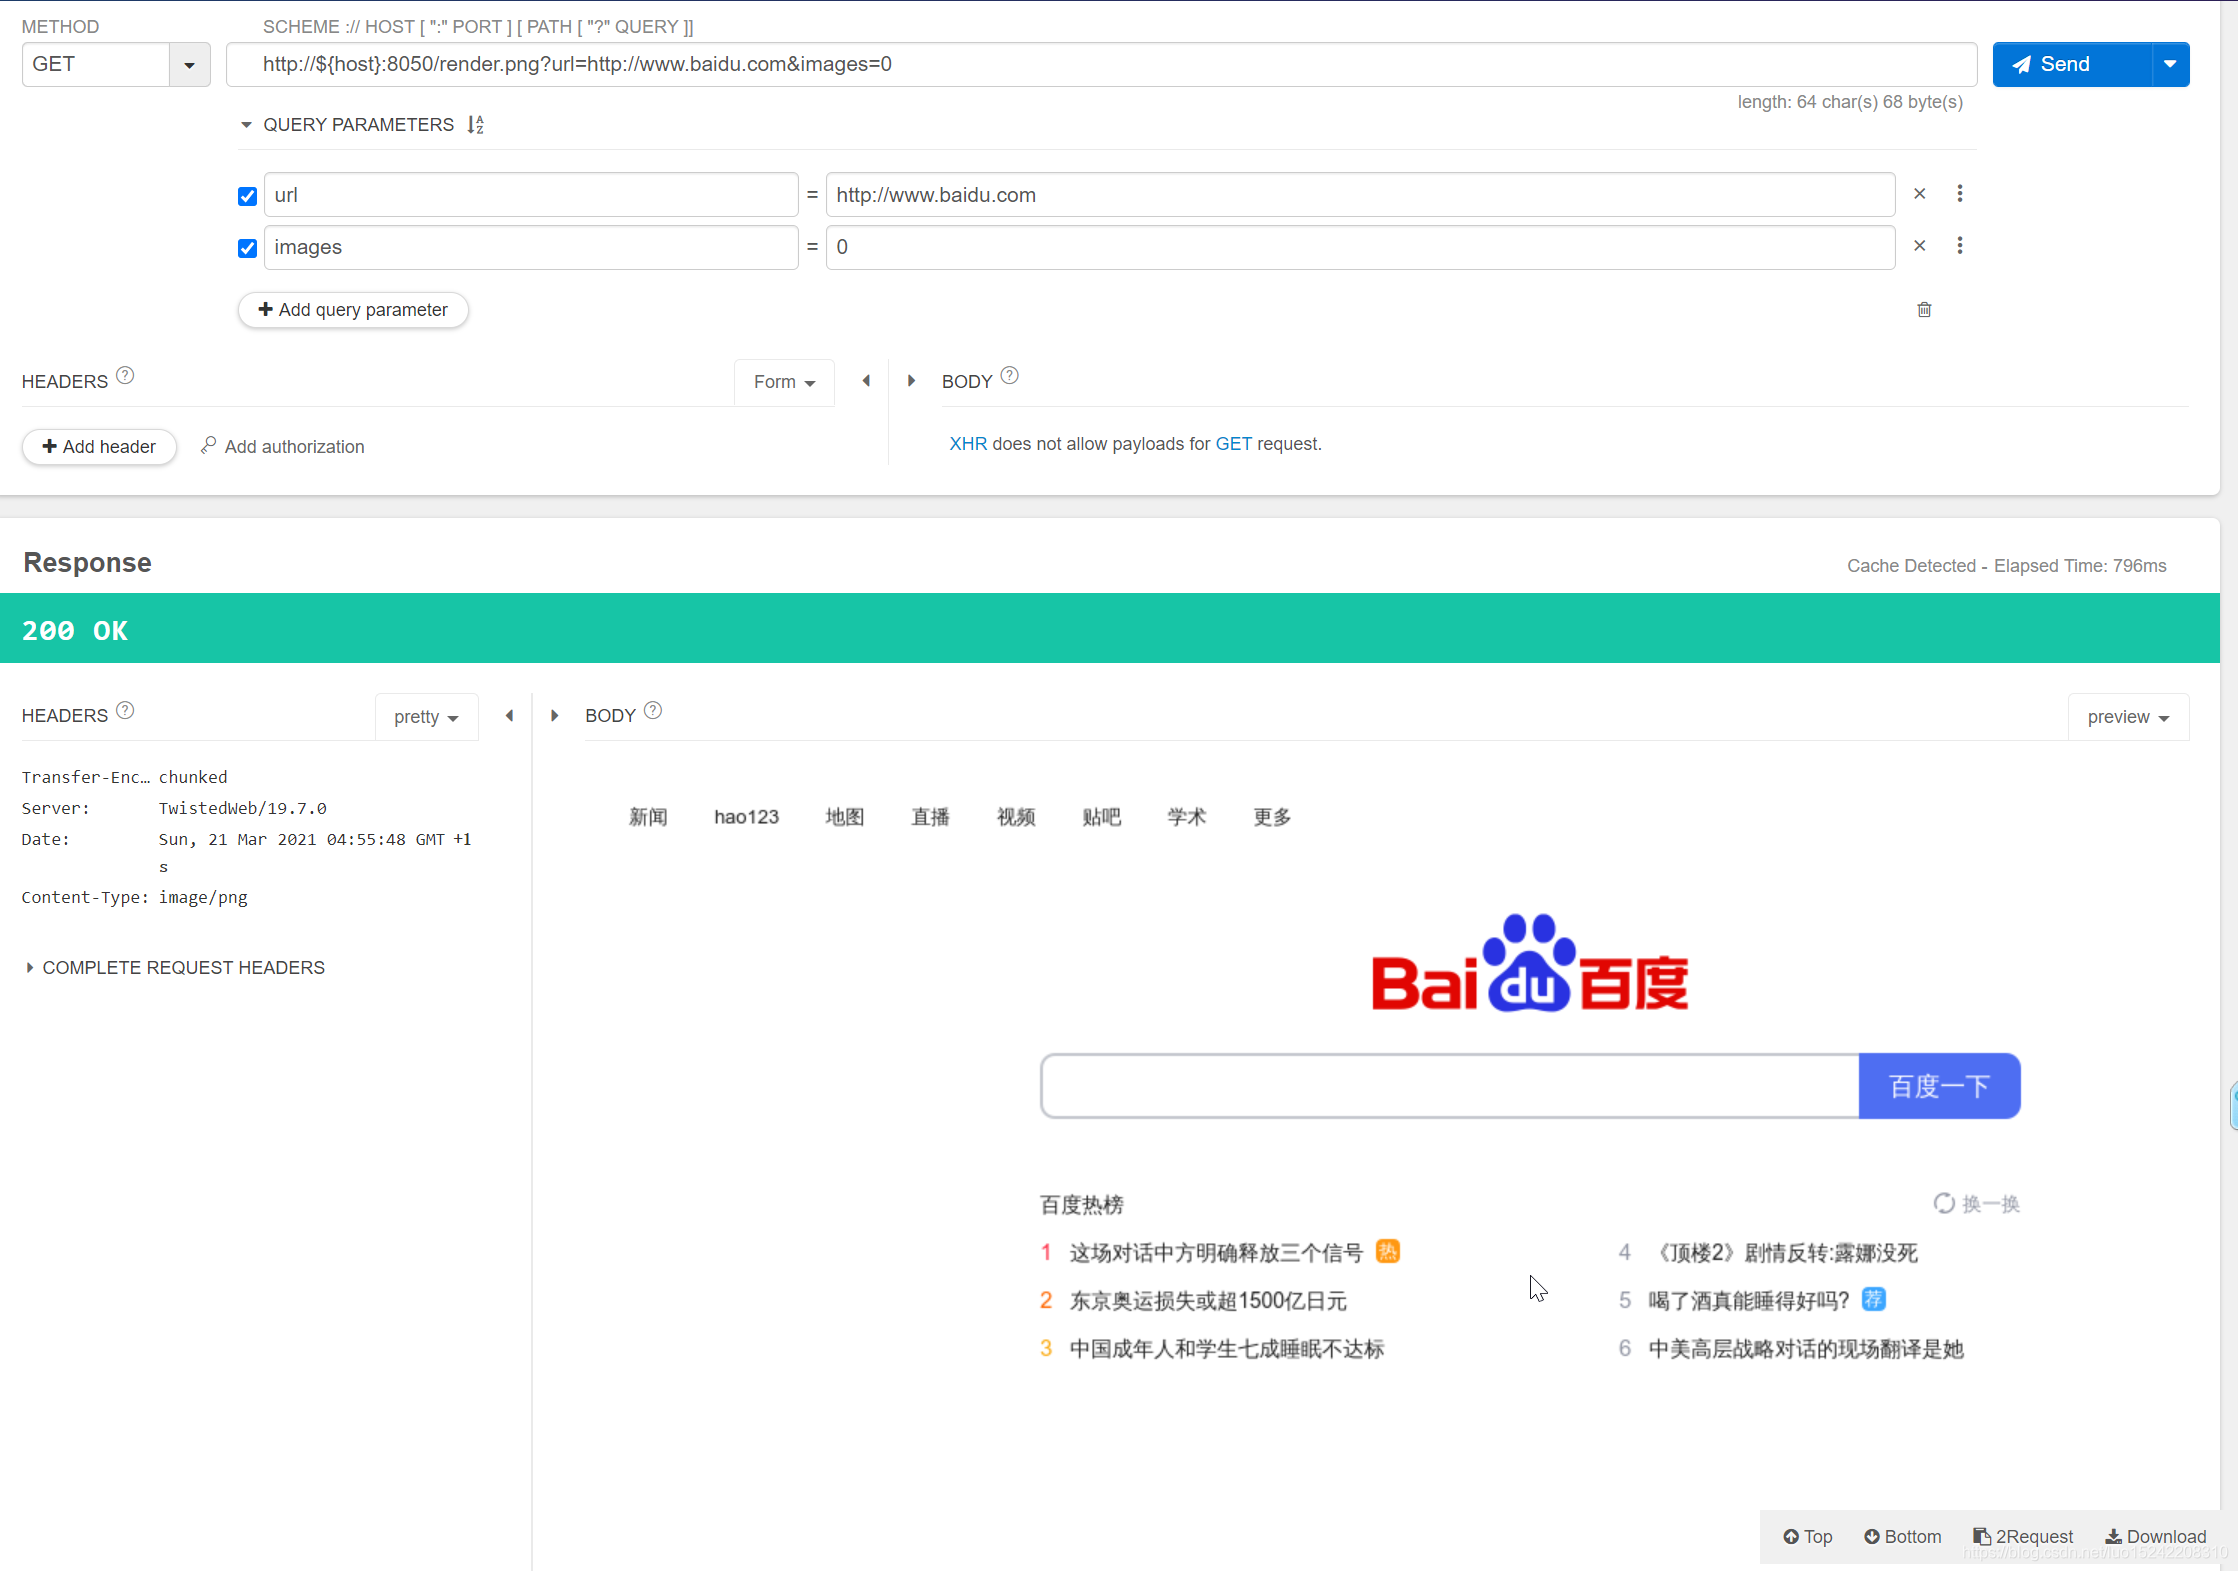Uncheck the url parameter checkbox
This screenshot has width=2238, height=1571.
pyautogui.click(x=246, y=196)
